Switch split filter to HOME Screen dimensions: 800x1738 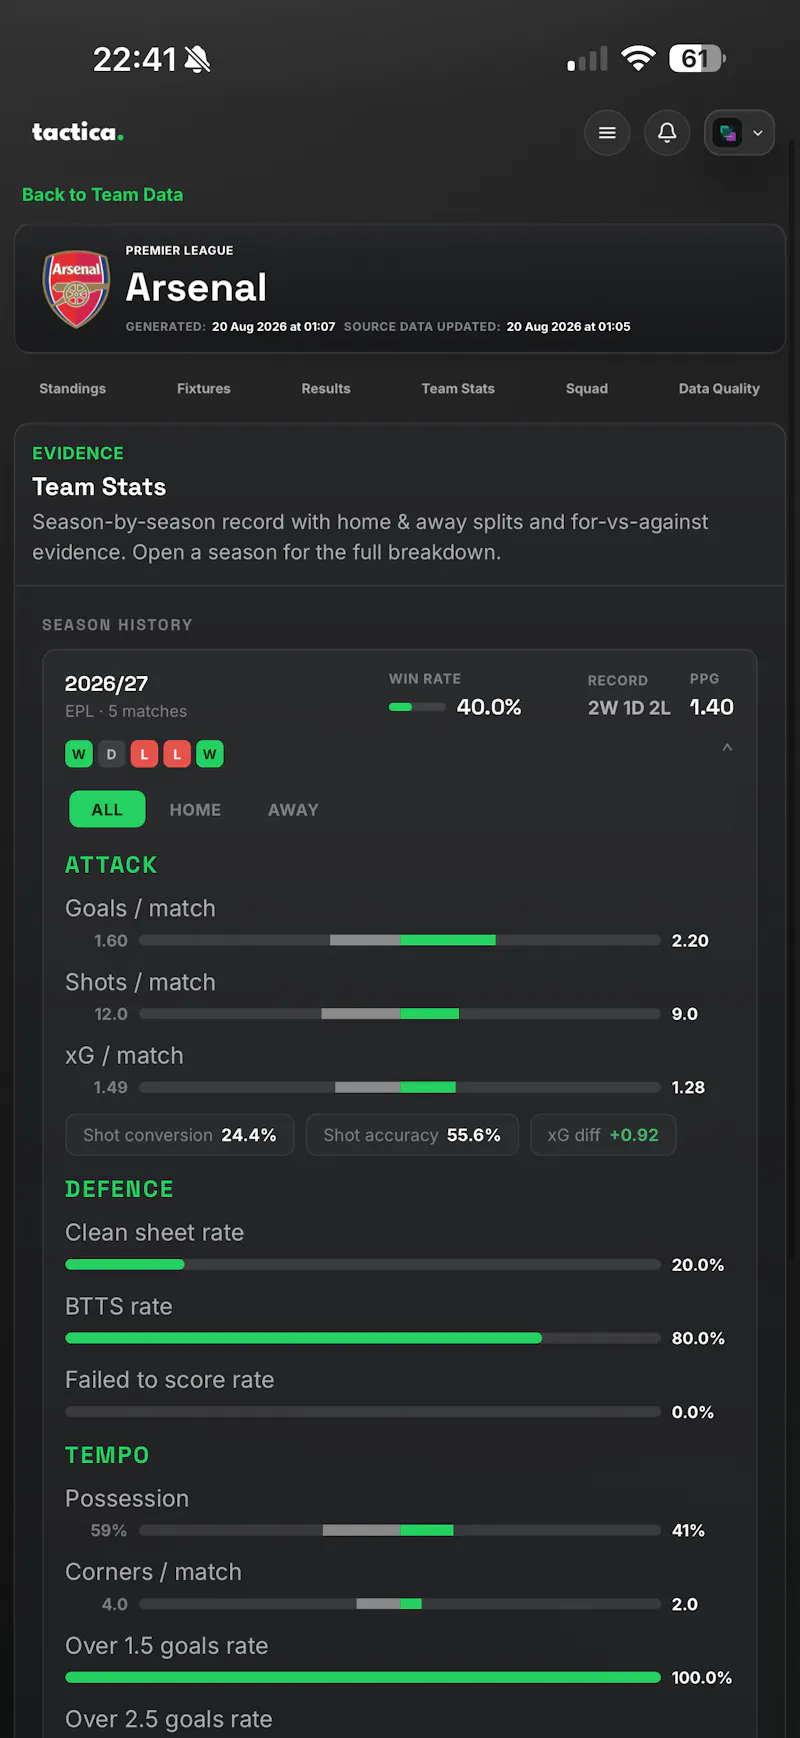pos(195,810)
